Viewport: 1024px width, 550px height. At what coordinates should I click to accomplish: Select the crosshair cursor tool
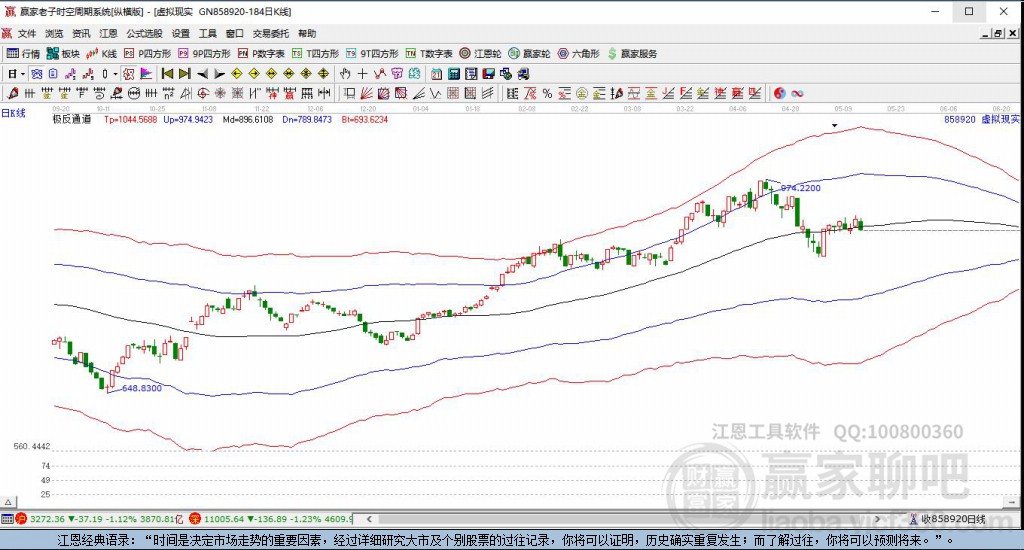click(x=362, y=74)
